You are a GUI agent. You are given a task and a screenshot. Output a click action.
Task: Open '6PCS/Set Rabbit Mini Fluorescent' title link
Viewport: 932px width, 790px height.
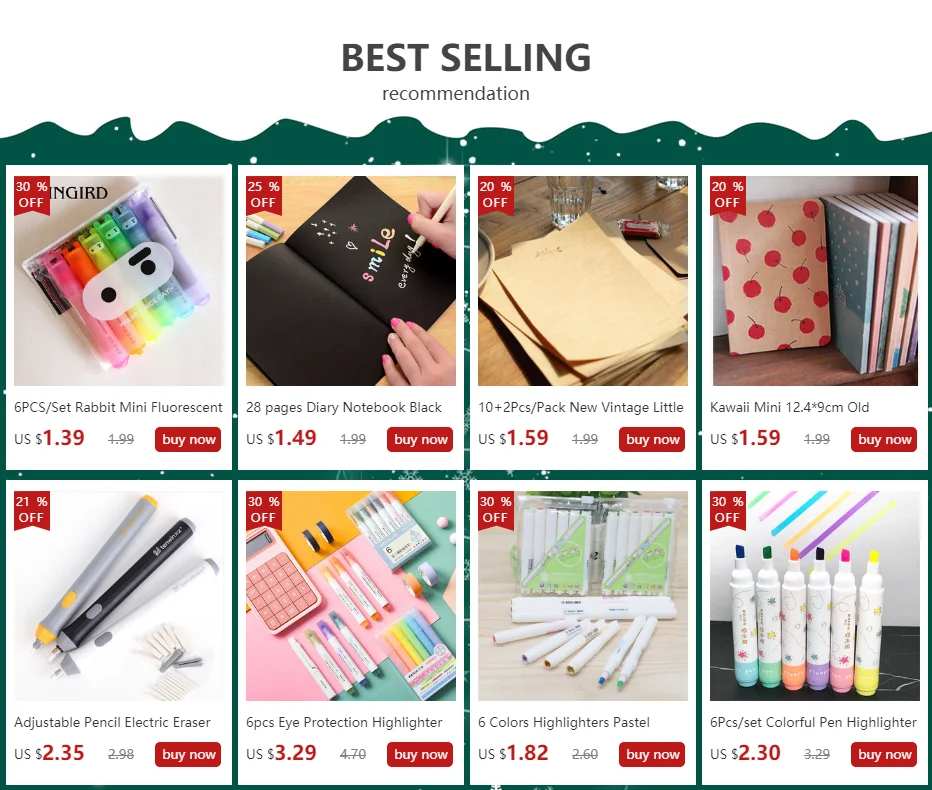click(118, 407)
